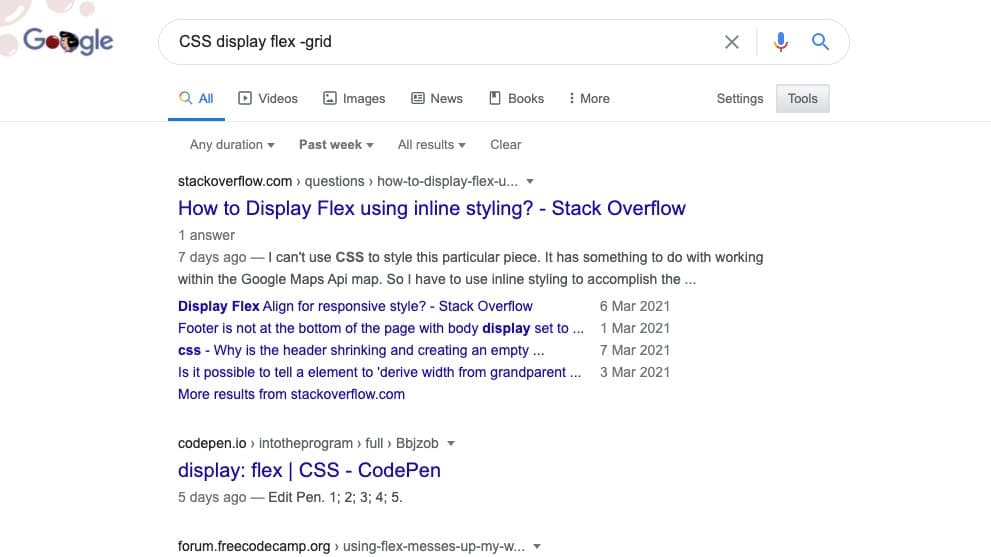Click inside the search query field
Viewport: 991px width, 557px height.
click(440, 42)
